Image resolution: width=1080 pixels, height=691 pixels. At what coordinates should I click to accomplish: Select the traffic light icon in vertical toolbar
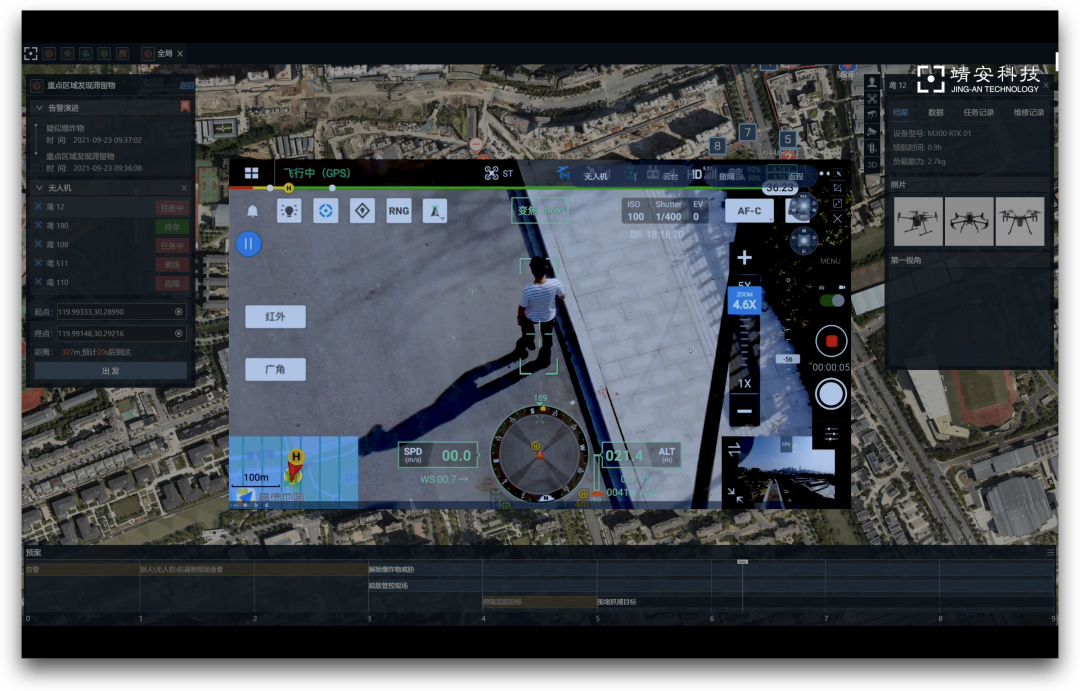coord(872,148)
